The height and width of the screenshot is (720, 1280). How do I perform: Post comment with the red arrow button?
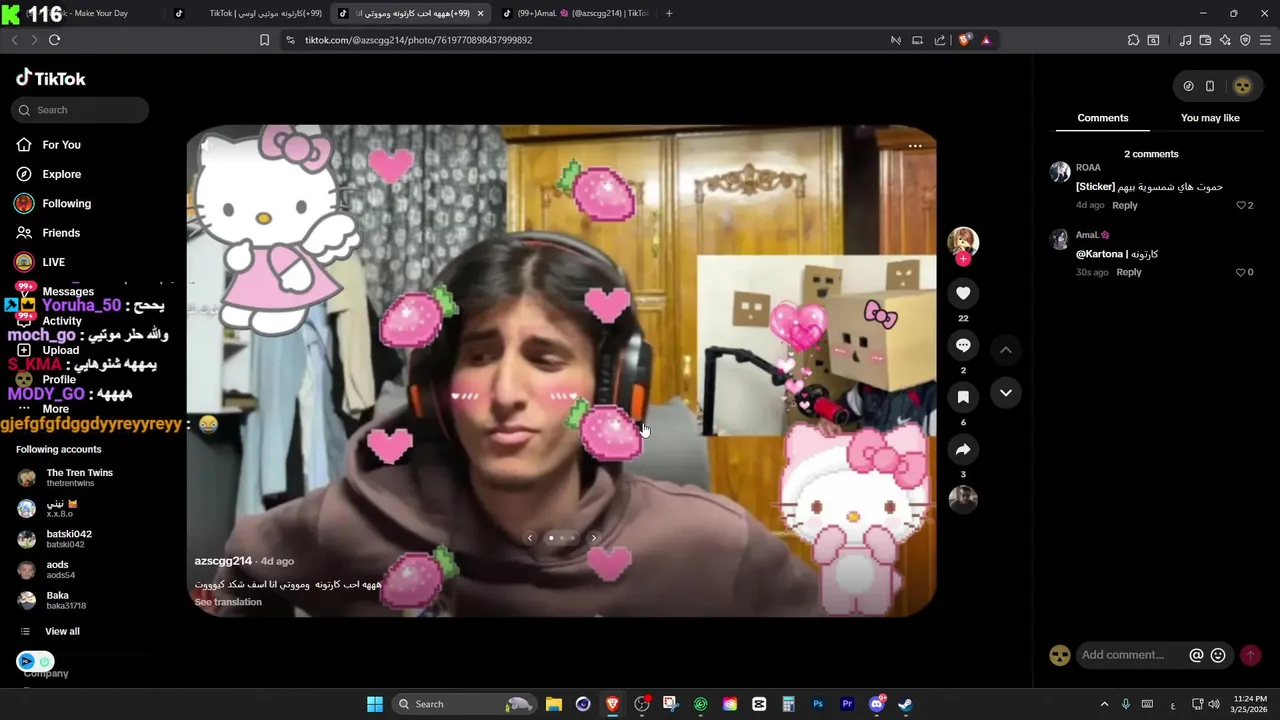(x=1250, y=655)
